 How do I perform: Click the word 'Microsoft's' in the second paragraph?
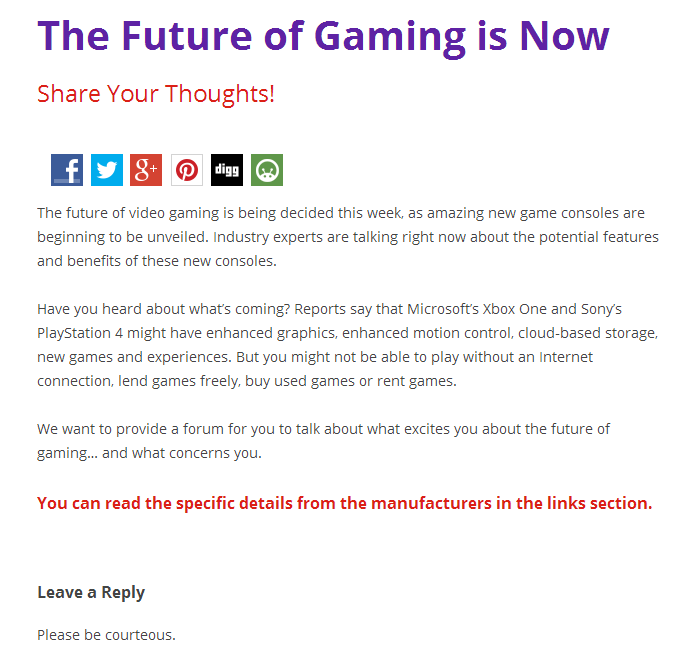pos(443,309)
